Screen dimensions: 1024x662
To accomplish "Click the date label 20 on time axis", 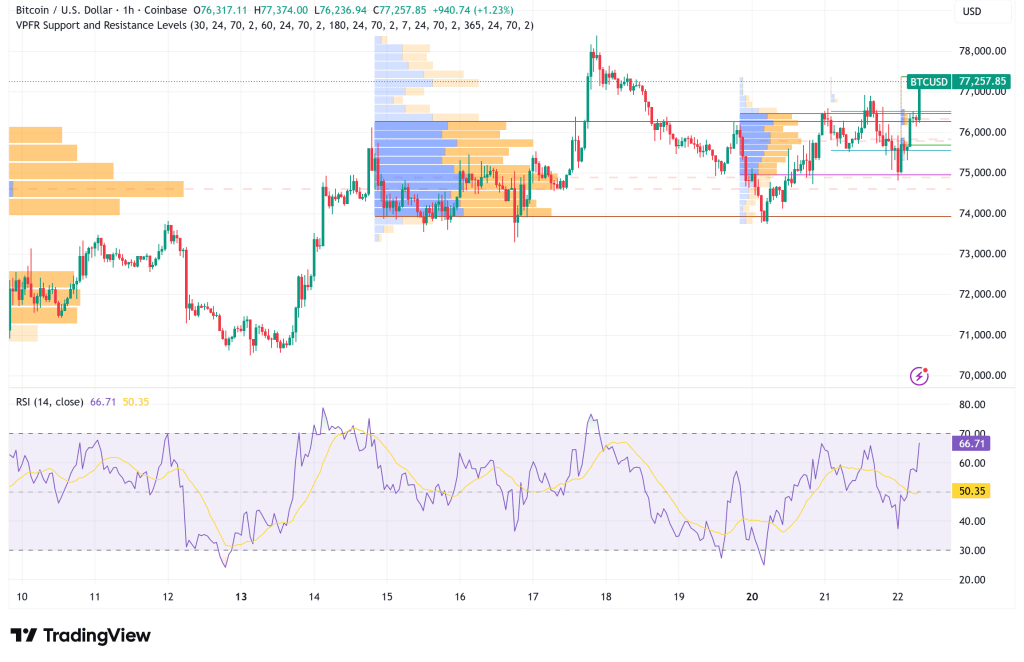I will pos(751,597).
